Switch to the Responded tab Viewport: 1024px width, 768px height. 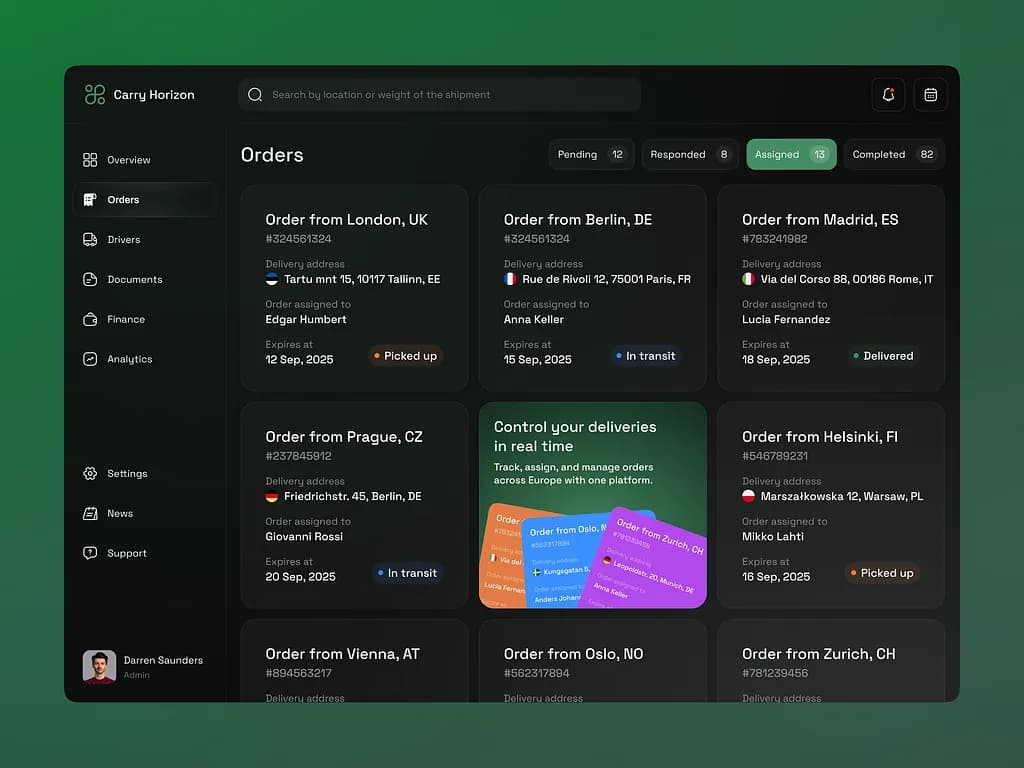690,155
